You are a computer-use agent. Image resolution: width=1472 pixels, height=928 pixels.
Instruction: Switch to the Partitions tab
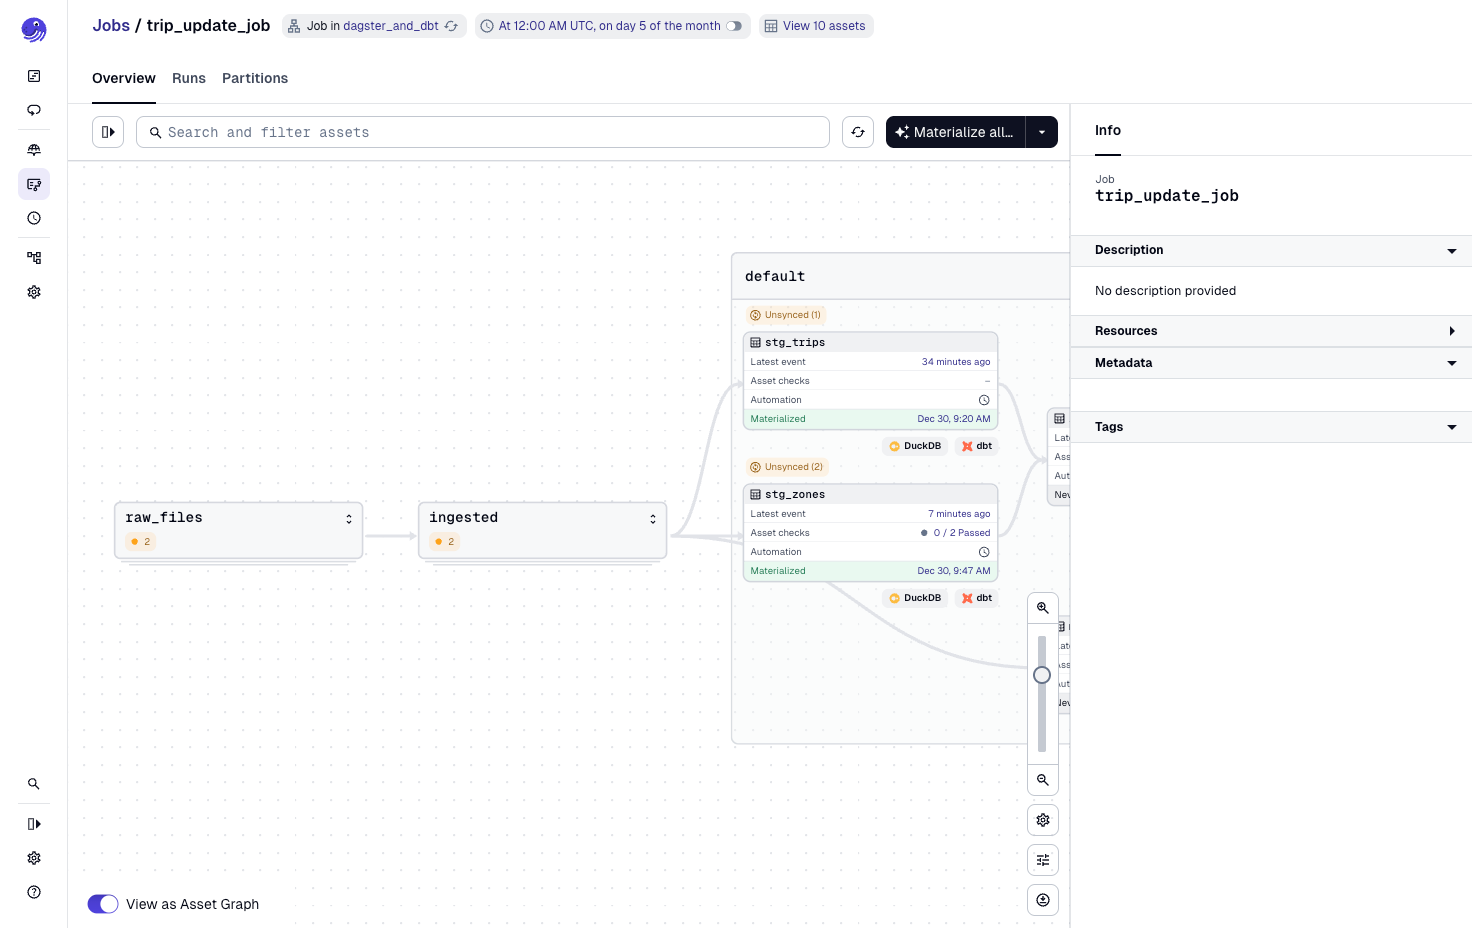click(255, 78)
